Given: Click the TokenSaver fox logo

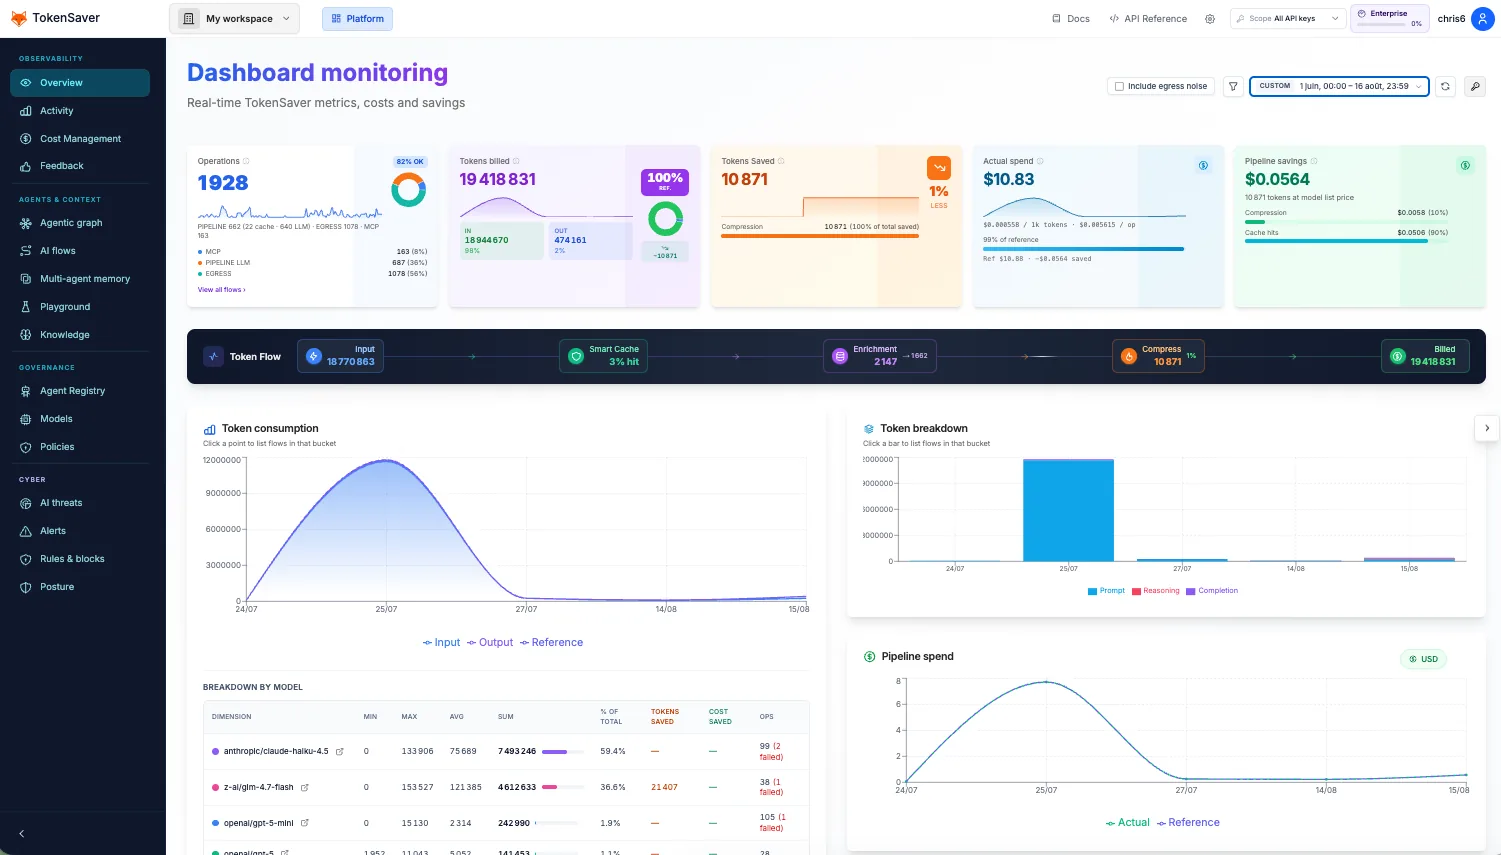Looking at the screenshot, I should [19, 18].
